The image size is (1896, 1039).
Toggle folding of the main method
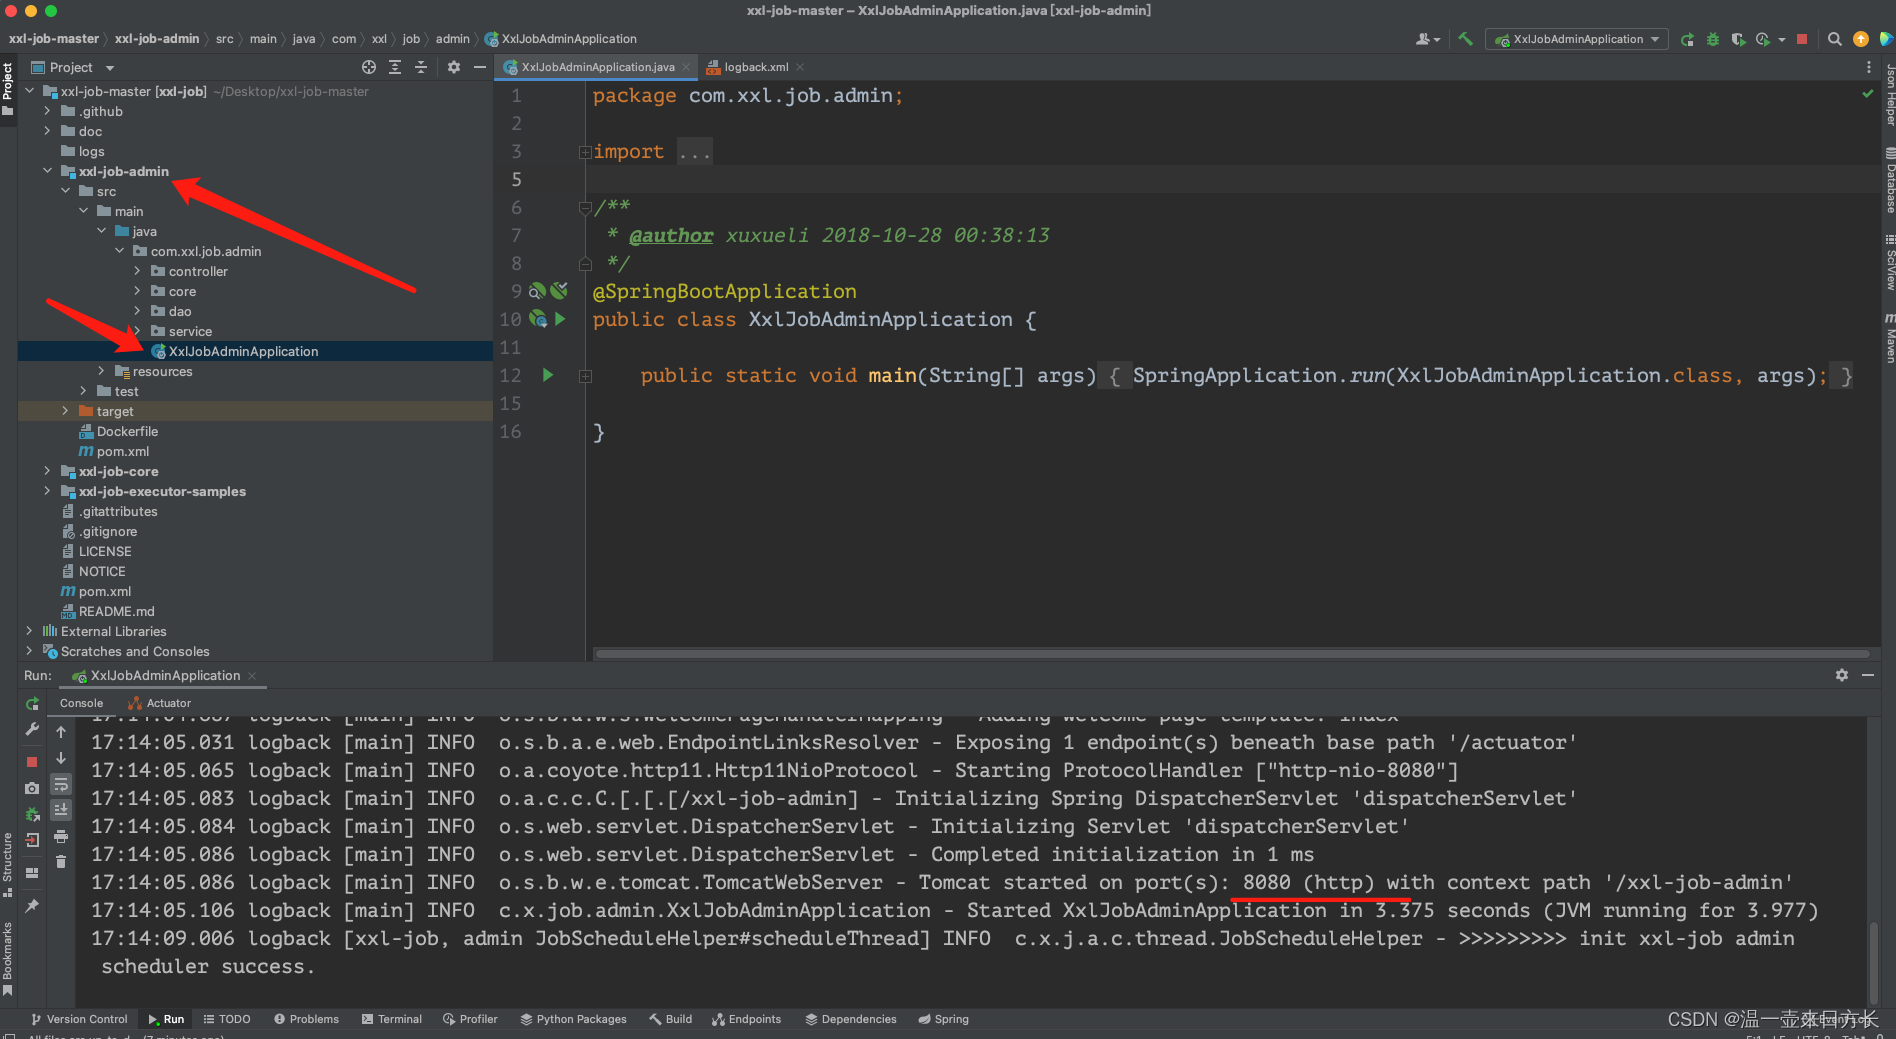585,376
